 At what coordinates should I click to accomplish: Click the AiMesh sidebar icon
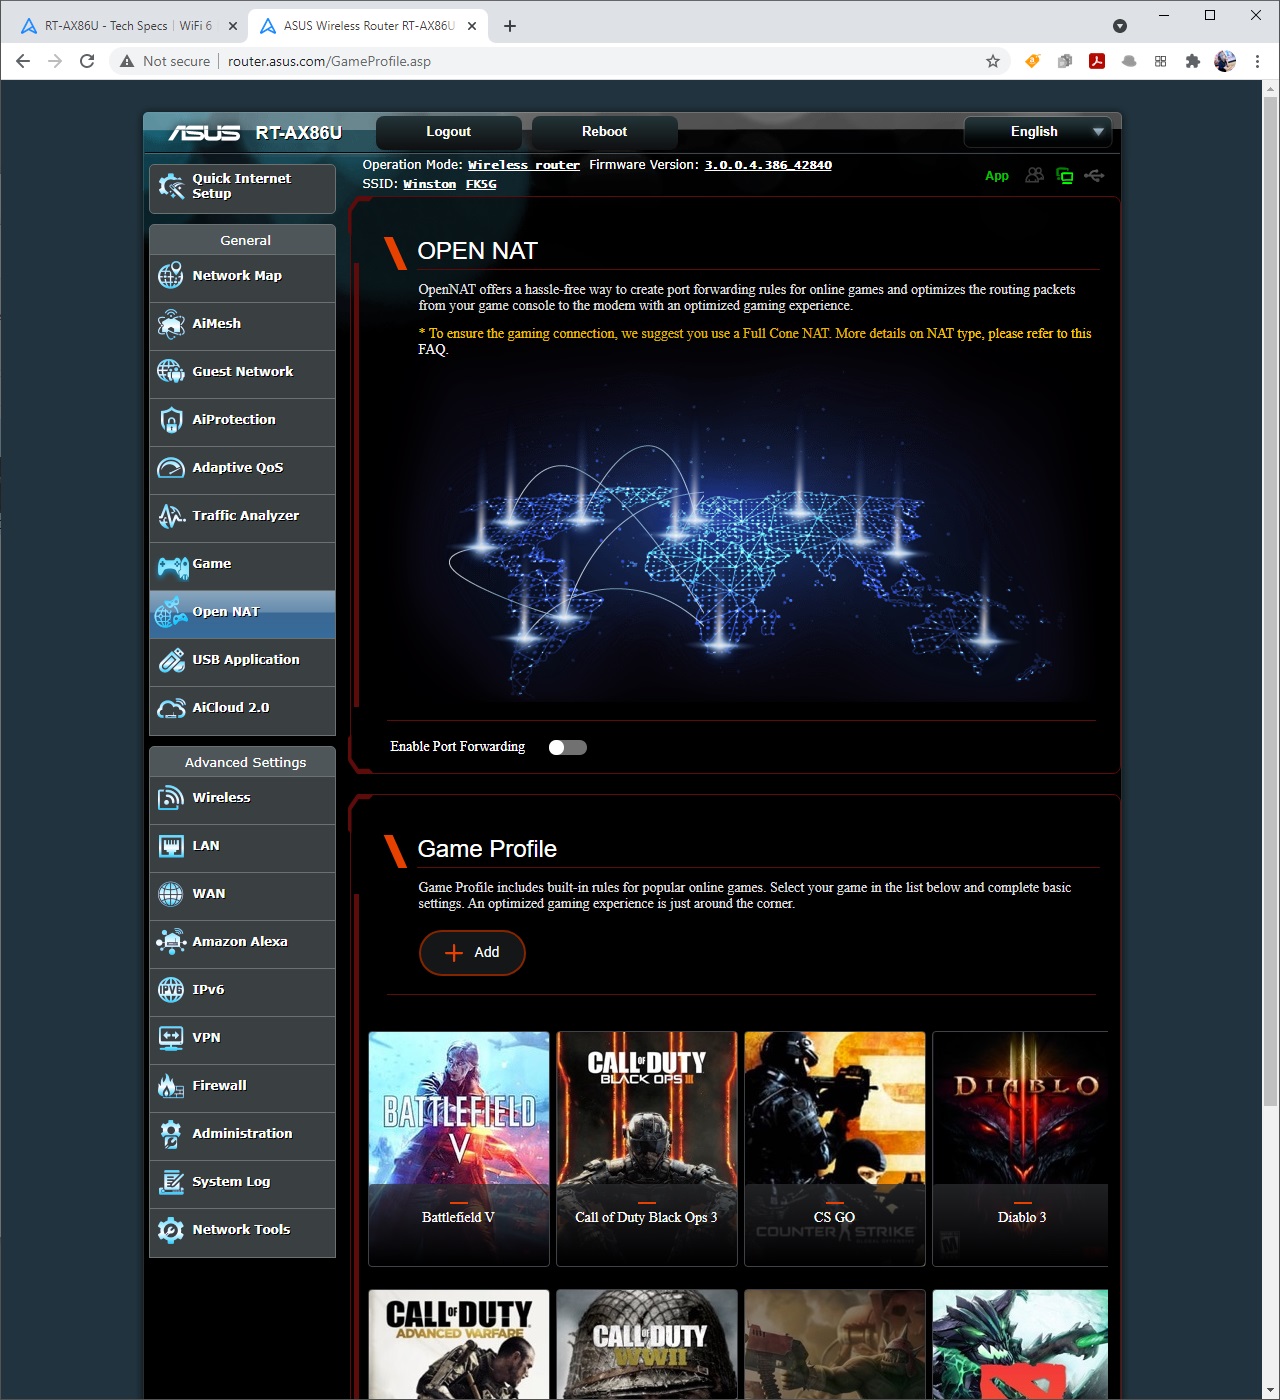click(x=171, y=324)
